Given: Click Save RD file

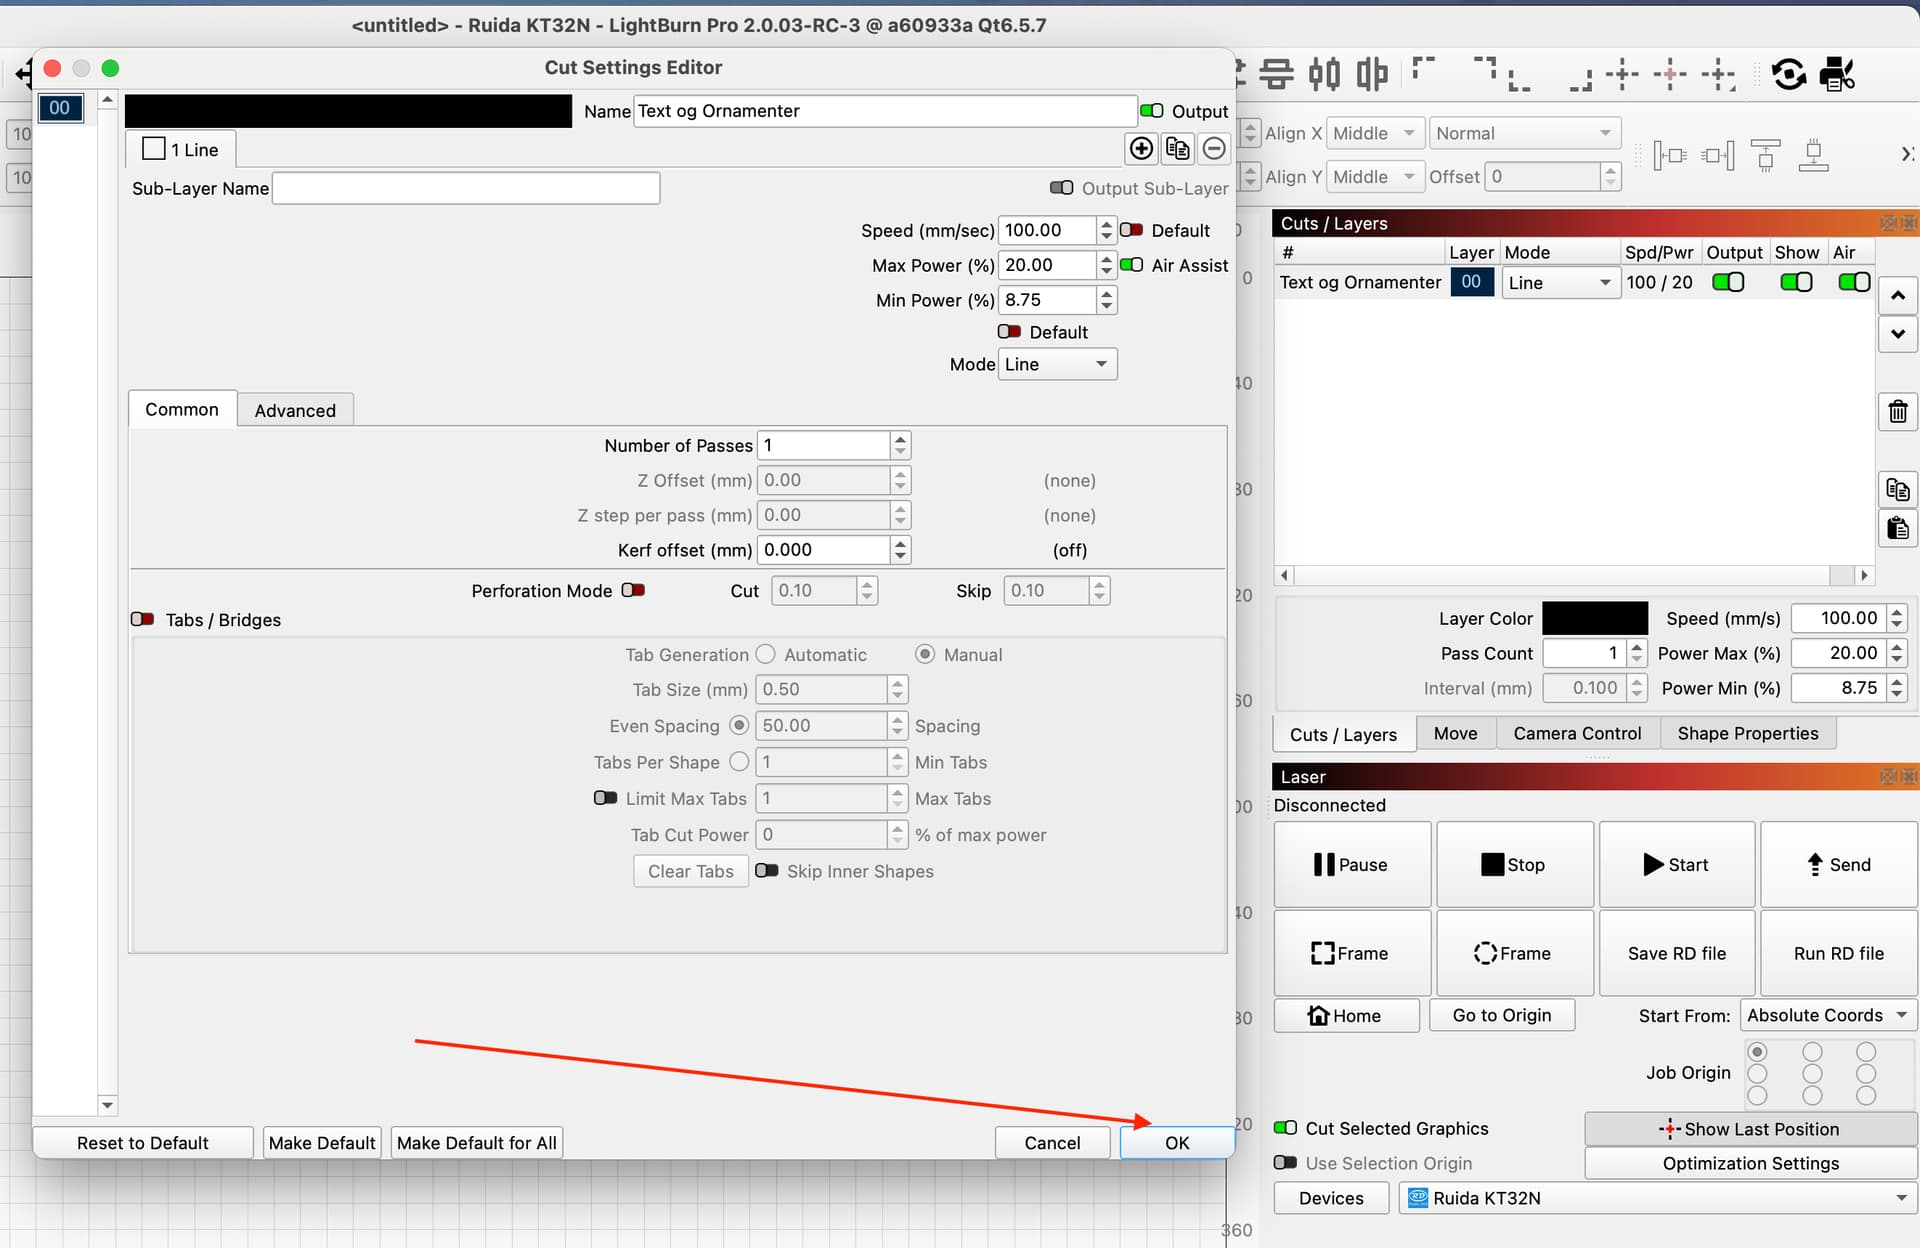Looking at the screenshot, I should 1676,953.
